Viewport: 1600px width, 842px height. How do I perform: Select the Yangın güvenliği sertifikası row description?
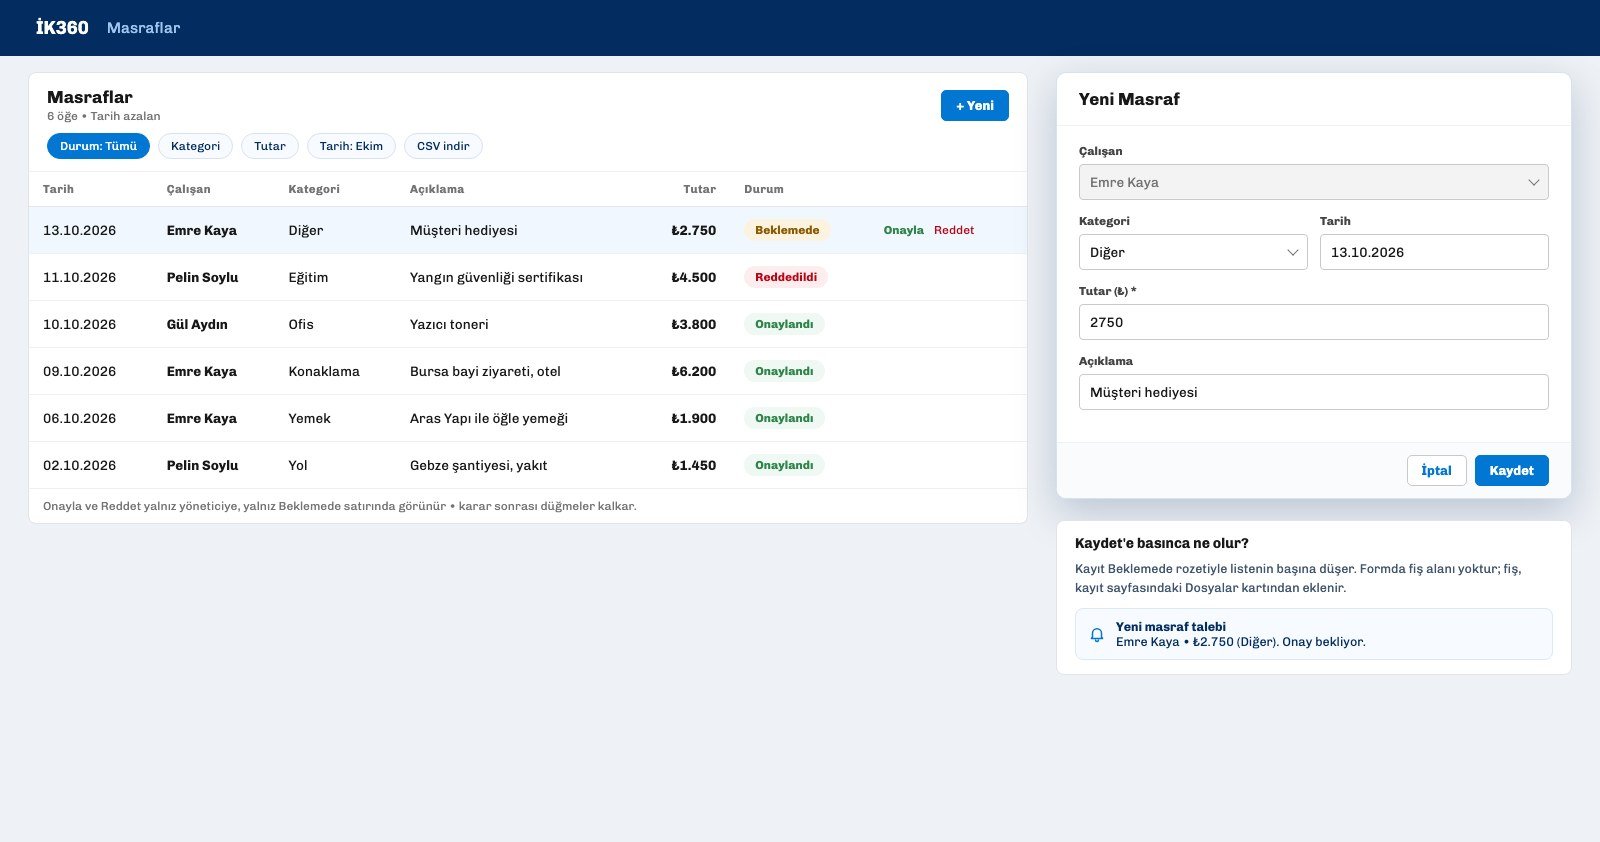tap(496, 277)
